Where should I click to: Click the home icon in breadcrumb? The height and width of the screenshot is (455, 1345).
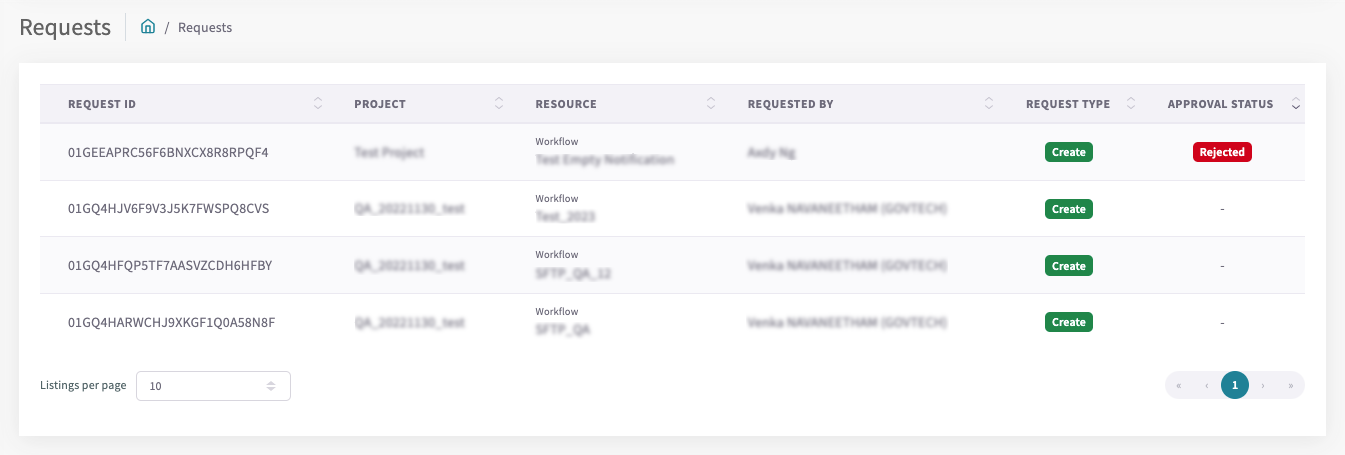[148, 27]
